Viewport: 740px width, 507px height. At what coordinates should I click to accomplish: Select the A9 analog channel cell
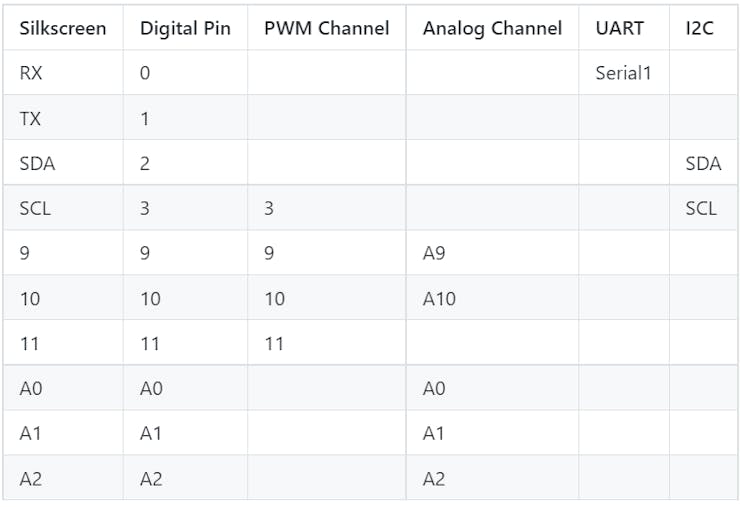(433, 253)
